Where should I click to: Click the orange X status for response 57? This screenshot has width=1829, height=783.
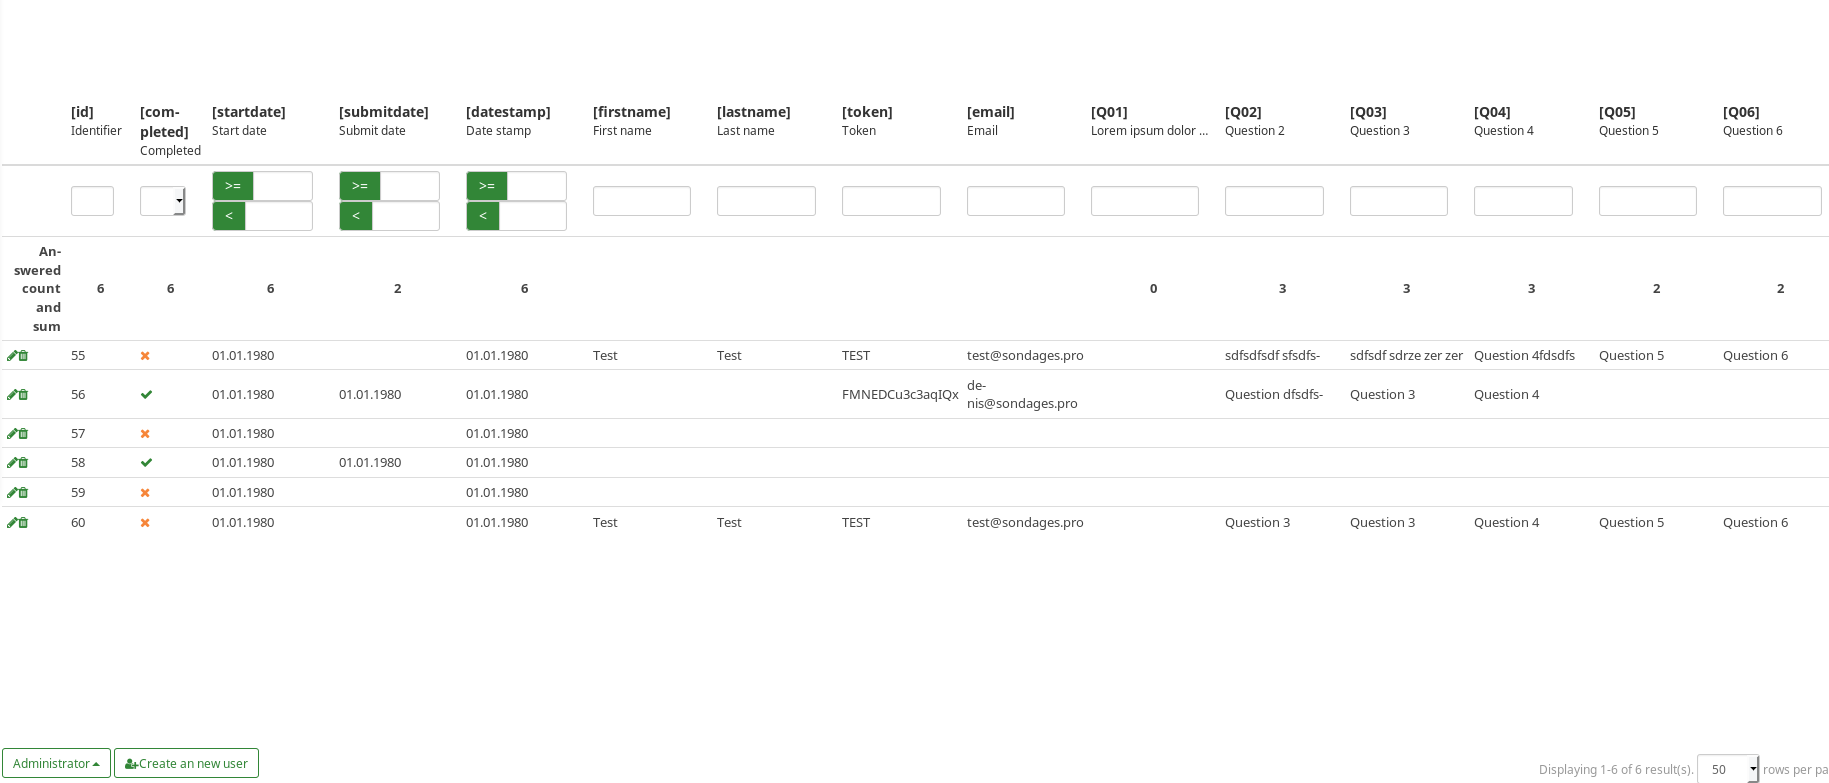click(x=145, y=434)
